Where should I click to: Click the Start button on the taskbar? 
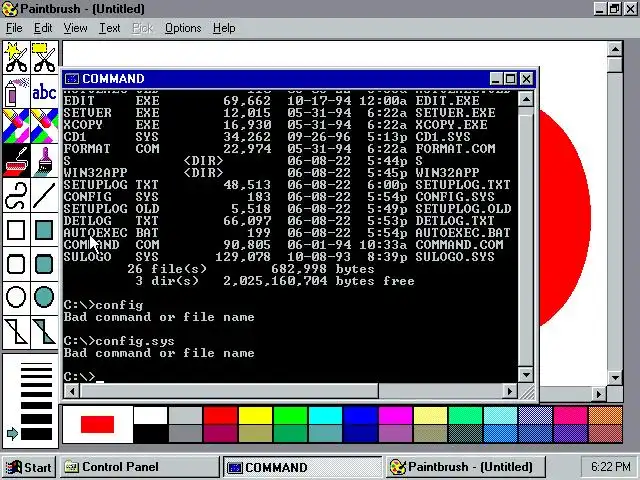click(29, 467)
